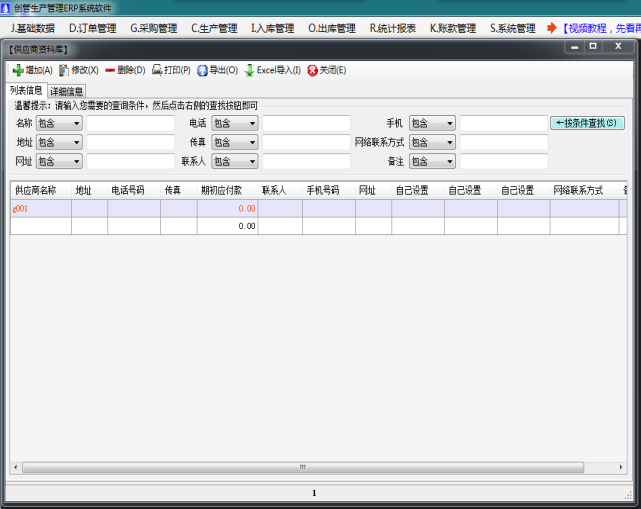Switch to the 详细信息 tab

pyautogui.click(x=67, y=92)
